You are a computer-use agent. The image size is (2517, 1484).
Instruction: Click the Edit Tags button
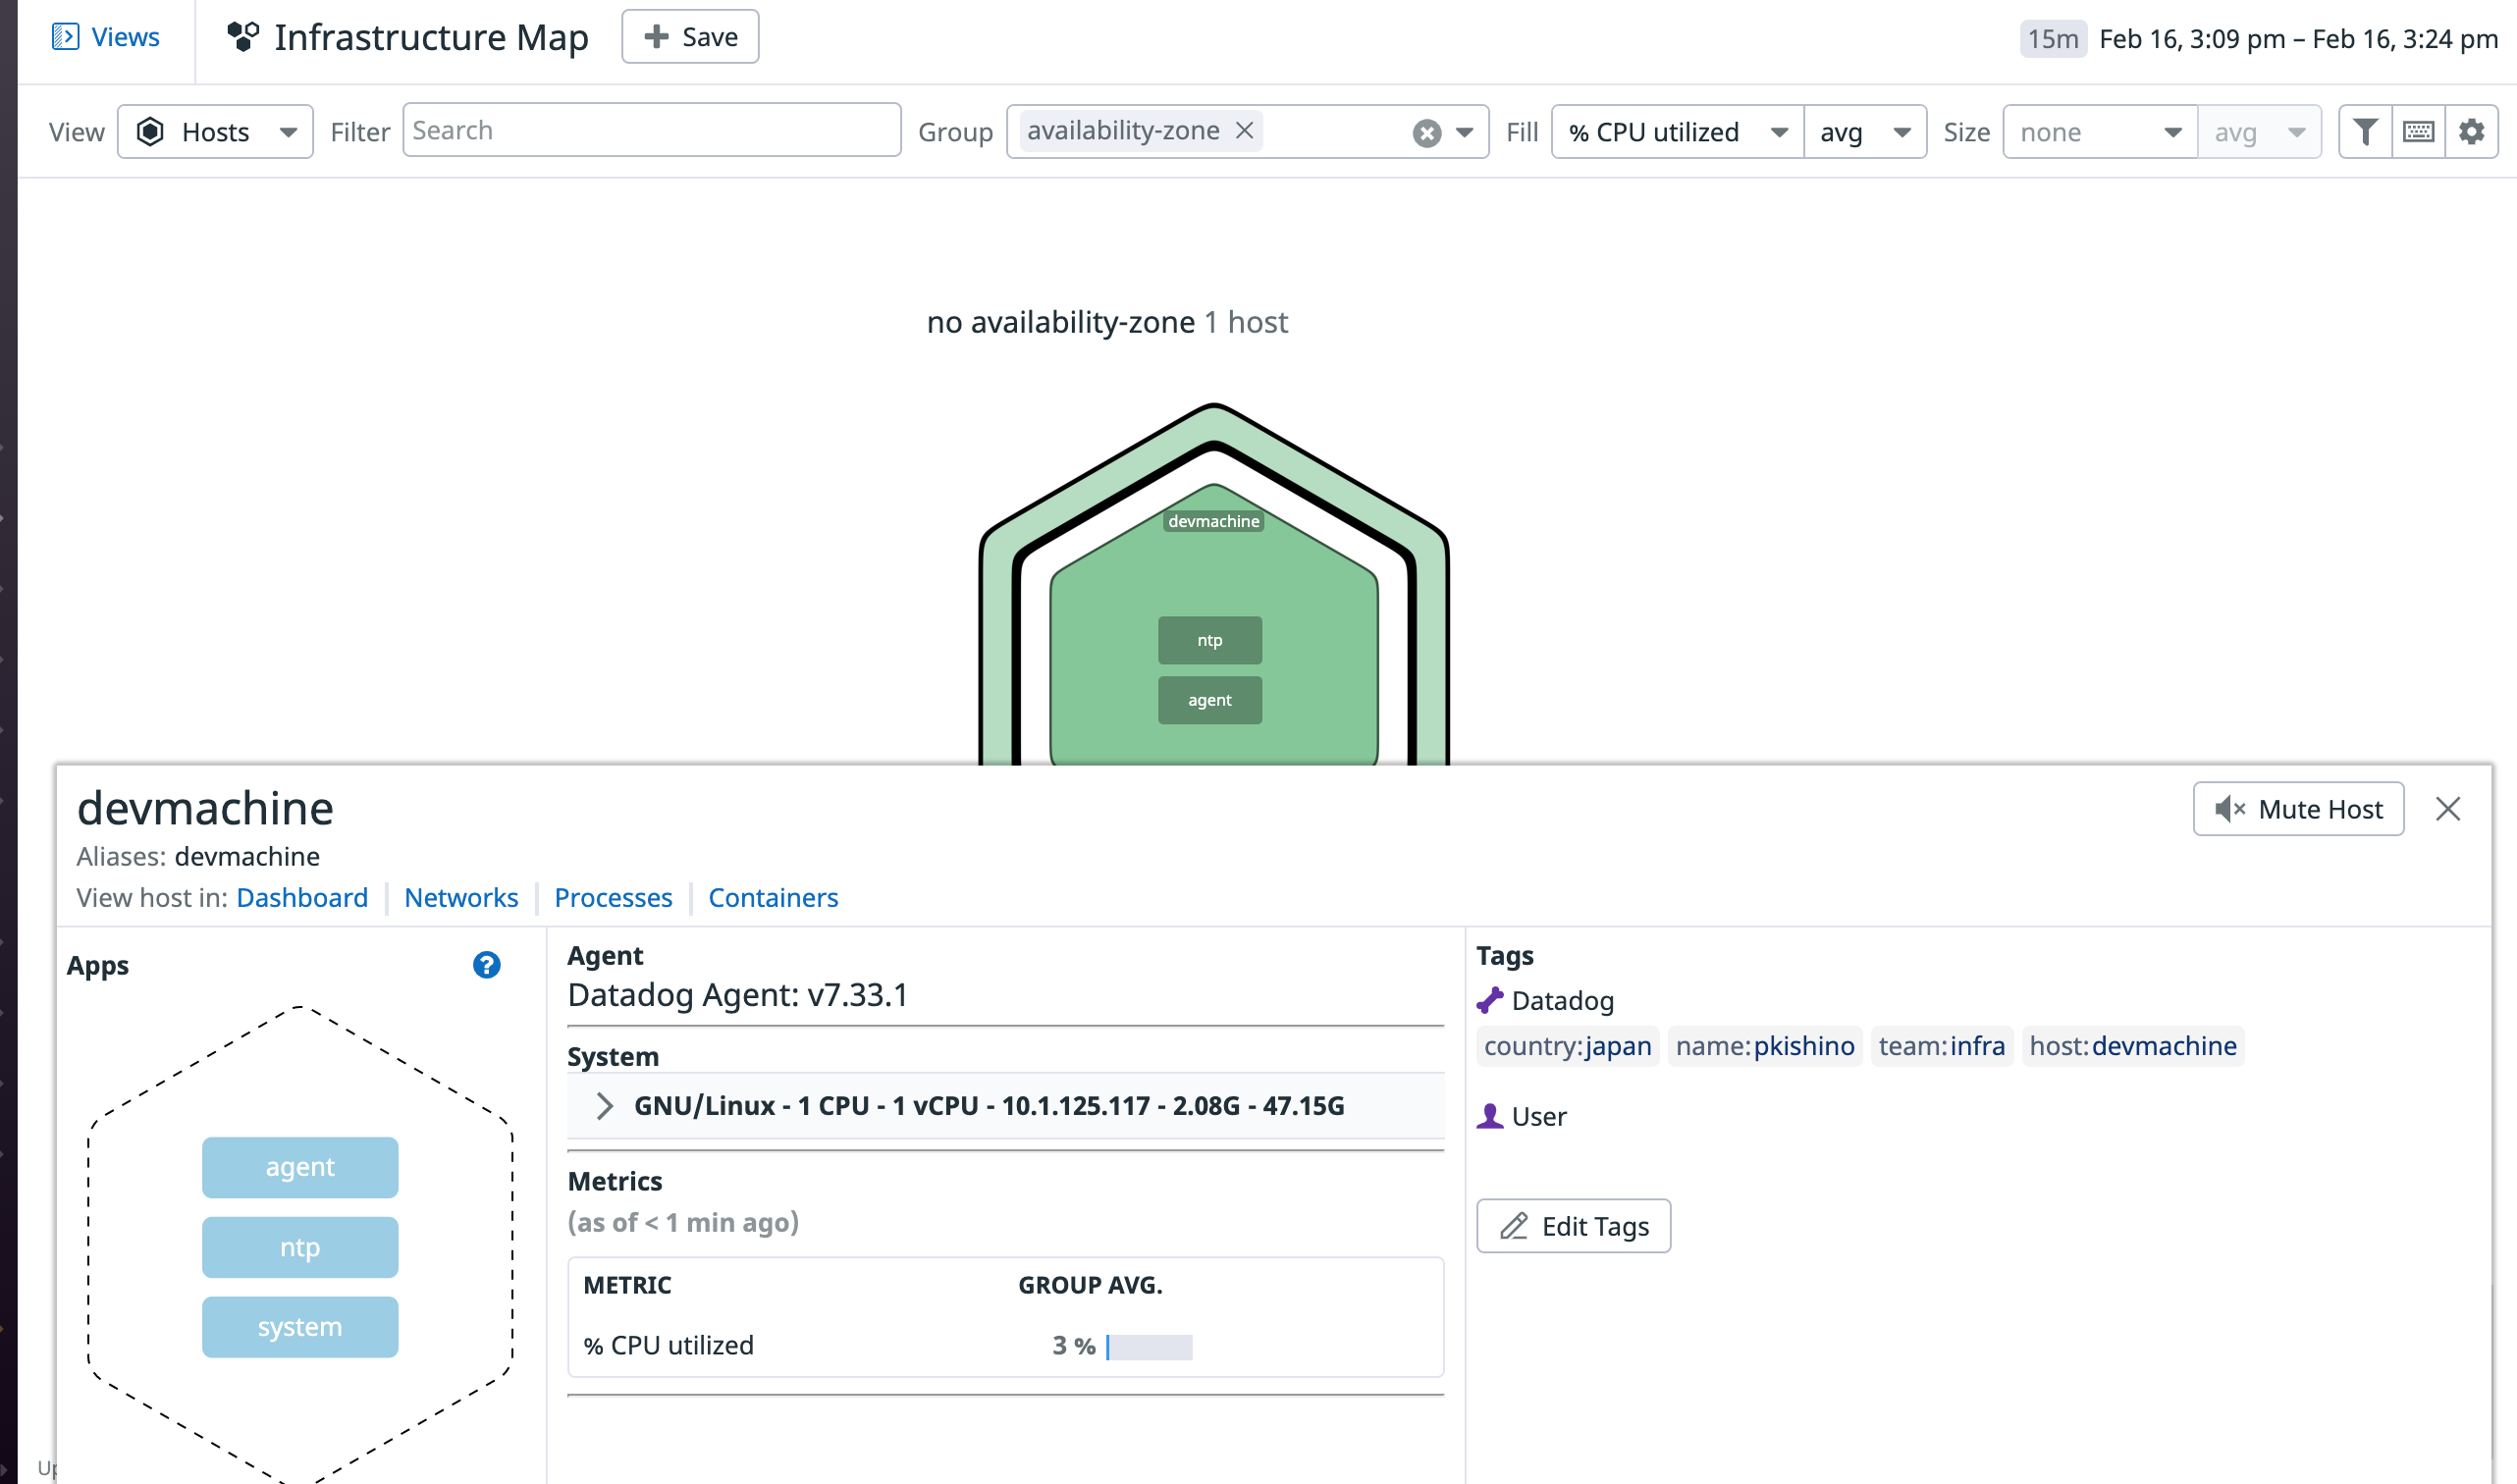pyautogui.click(x=1573, y=1225)
